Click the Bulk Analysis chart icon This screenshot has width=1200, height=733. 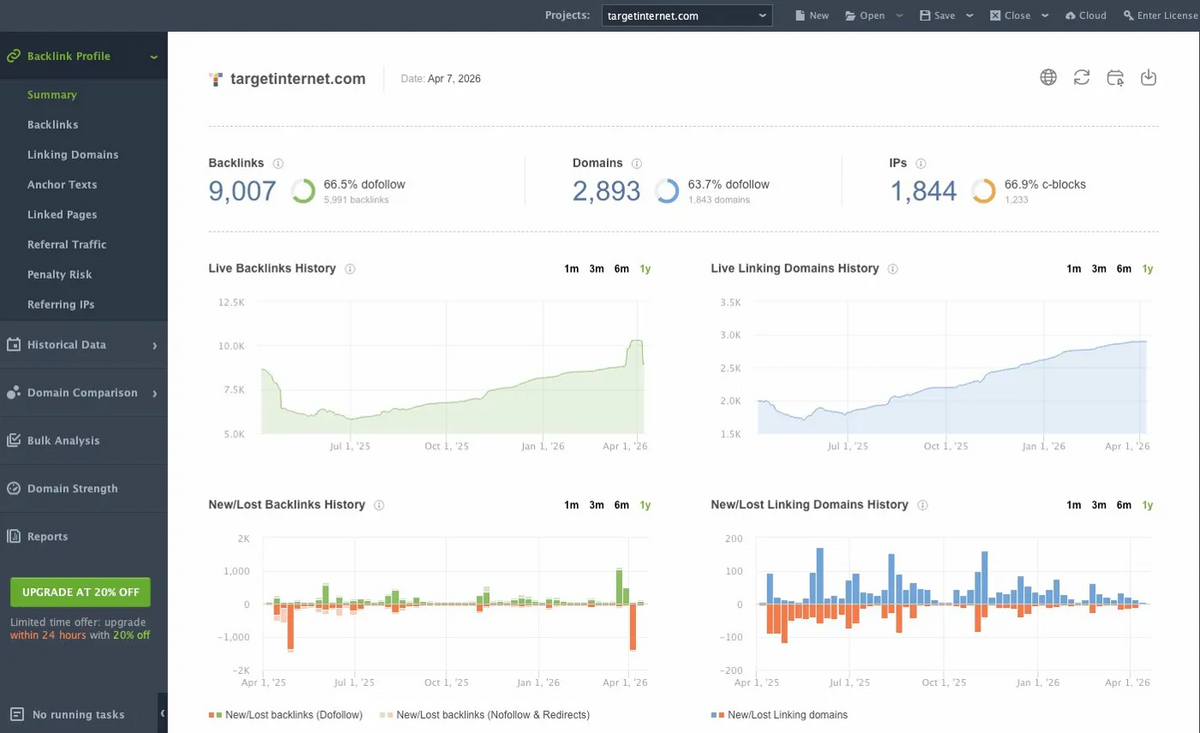[x=14, y=440]
